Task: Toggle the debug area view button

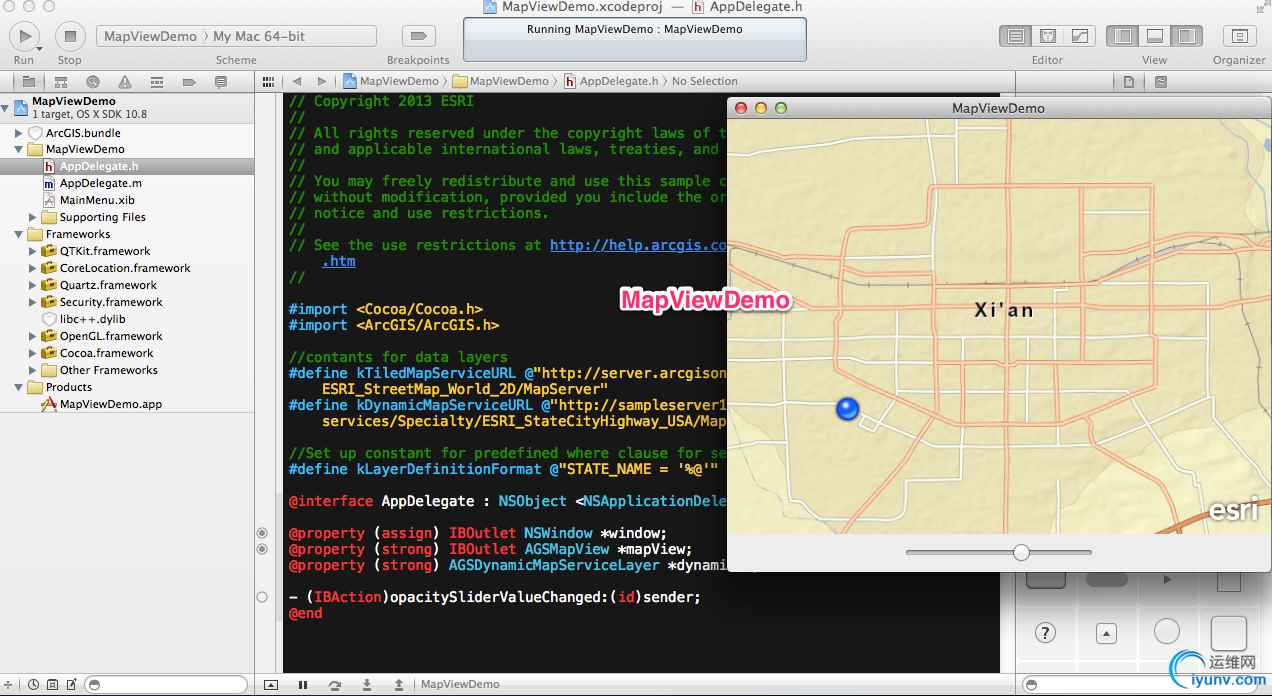Action: 1154,36
